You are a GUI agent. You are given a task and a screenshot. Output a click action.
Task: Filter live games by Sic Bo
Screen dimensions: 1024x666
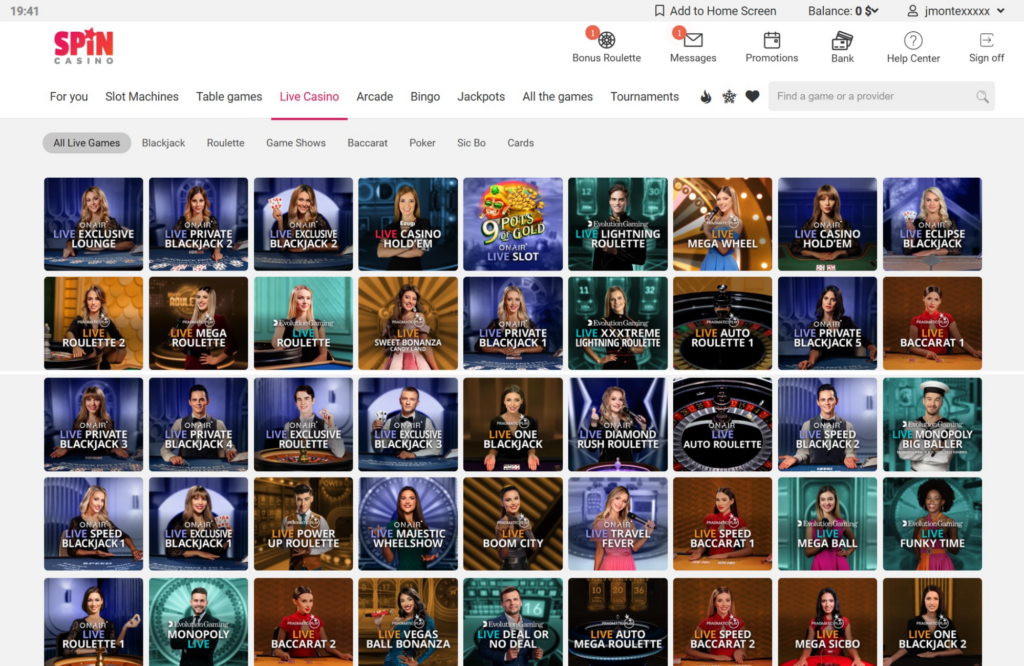click(x=471, y=143)
